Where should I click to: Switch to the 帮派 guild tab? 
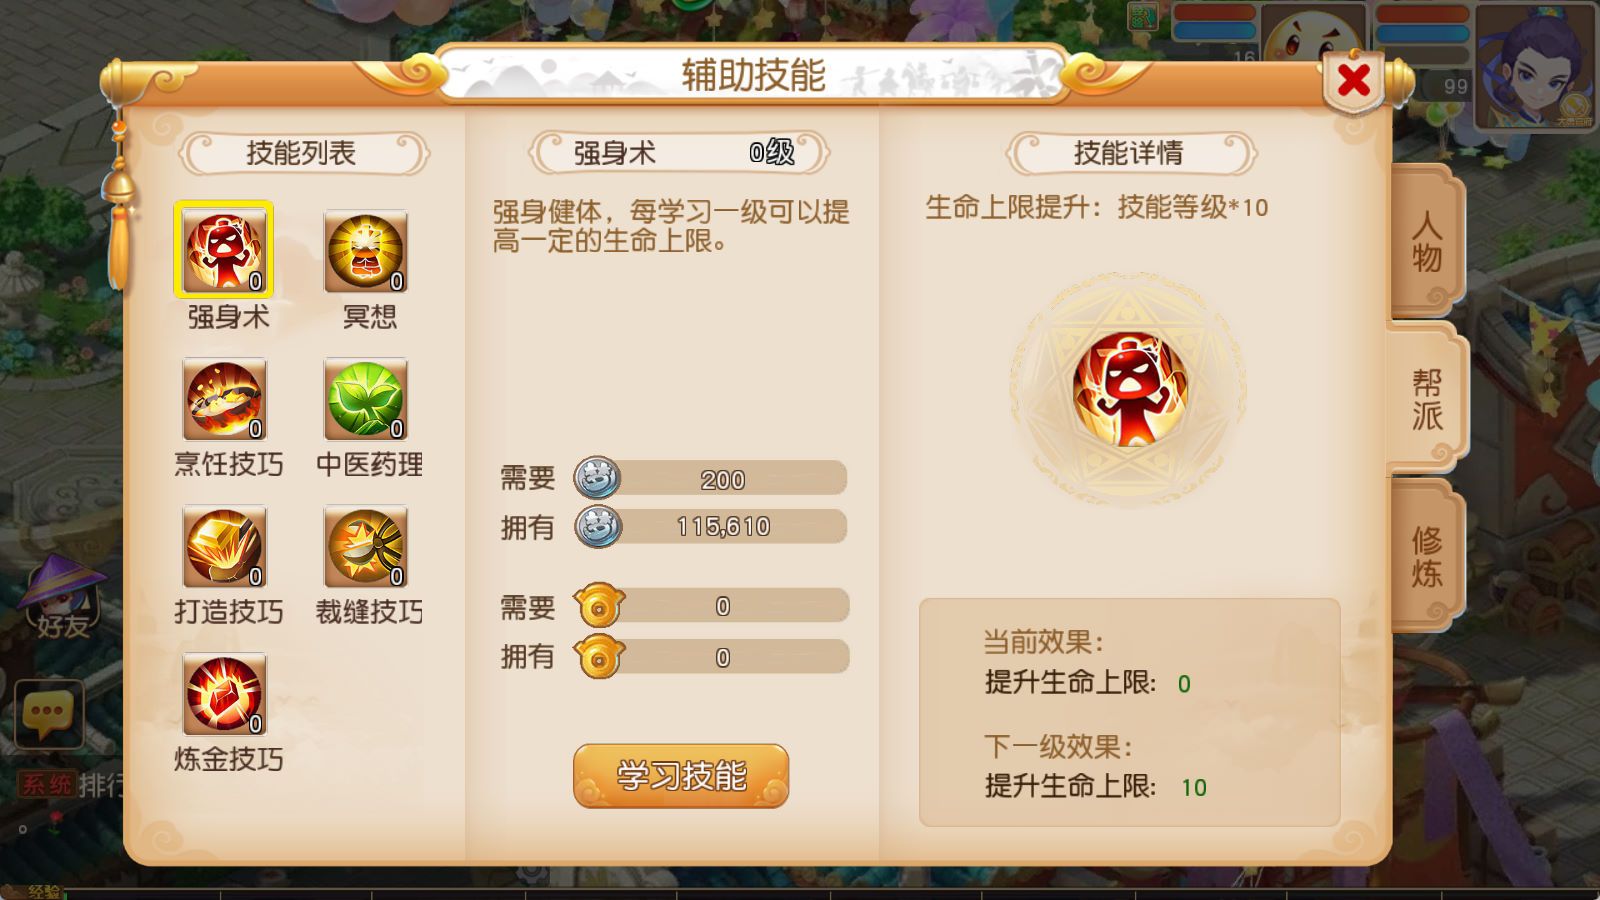pos(1427,399)
